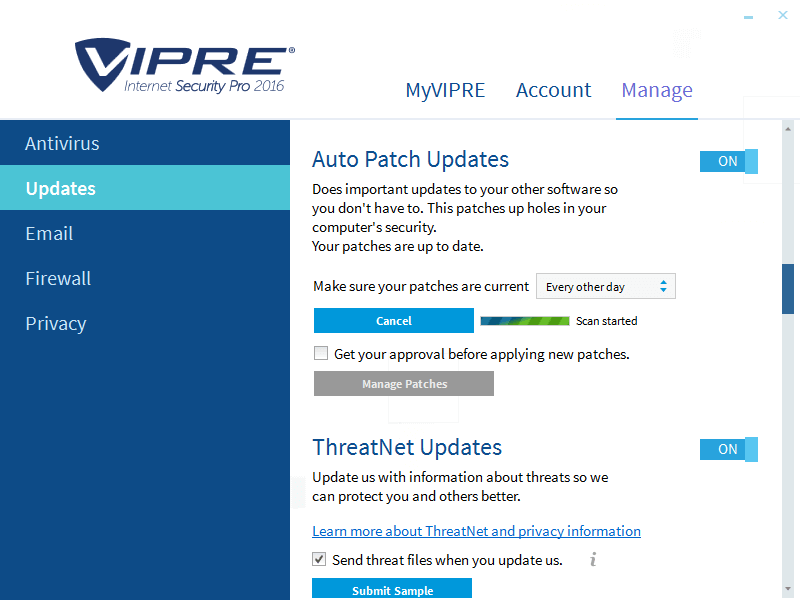Click the scrollbar up arrow
The width and height of the screenshot is (800, 600).
coord(789,128)
